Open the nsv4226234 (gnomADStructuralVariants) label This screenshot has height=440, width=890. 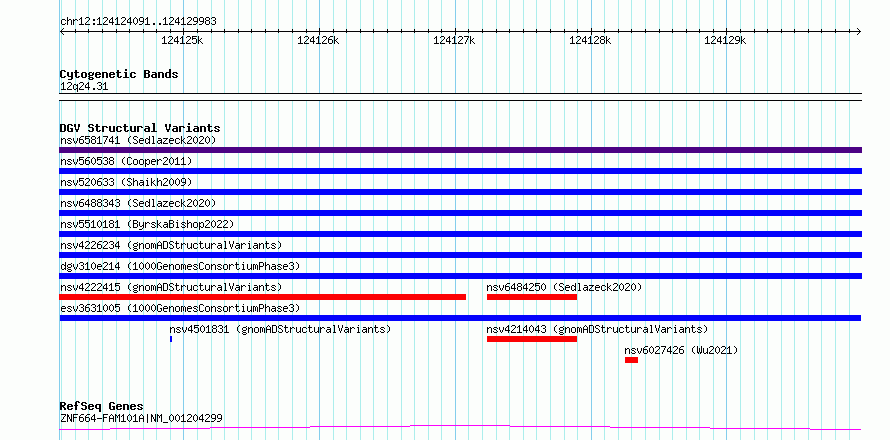click(x=171, y=245)
